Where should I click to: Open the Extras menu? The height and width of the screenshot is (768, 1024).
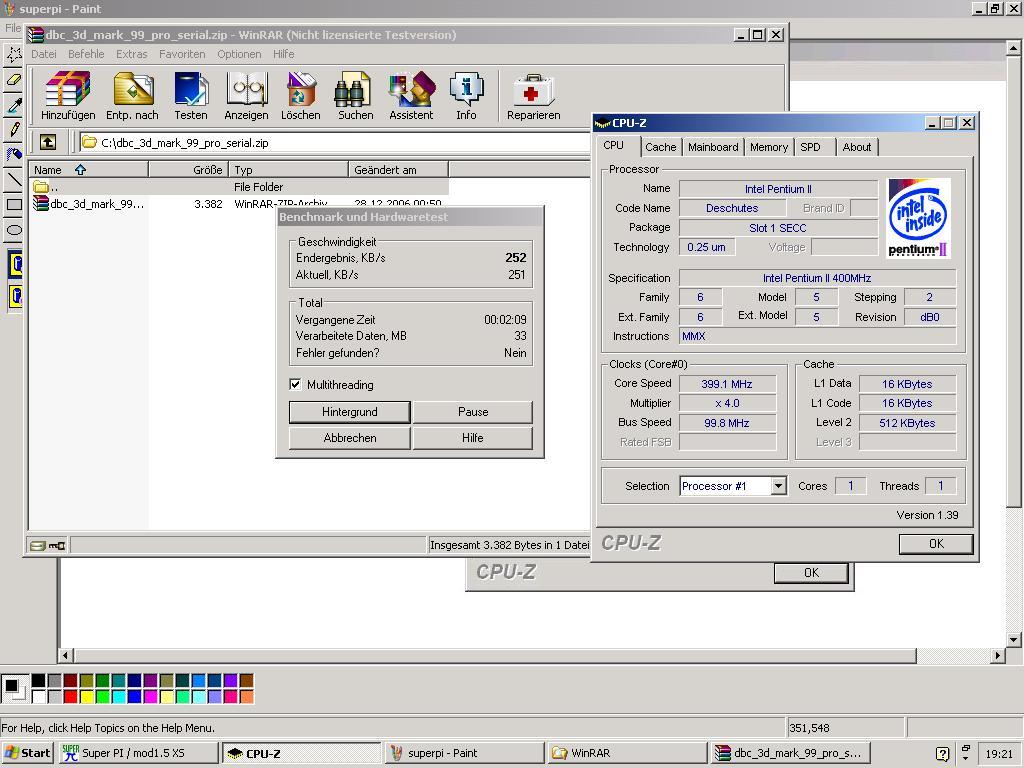pyautogui.click(x=131, y=54)
